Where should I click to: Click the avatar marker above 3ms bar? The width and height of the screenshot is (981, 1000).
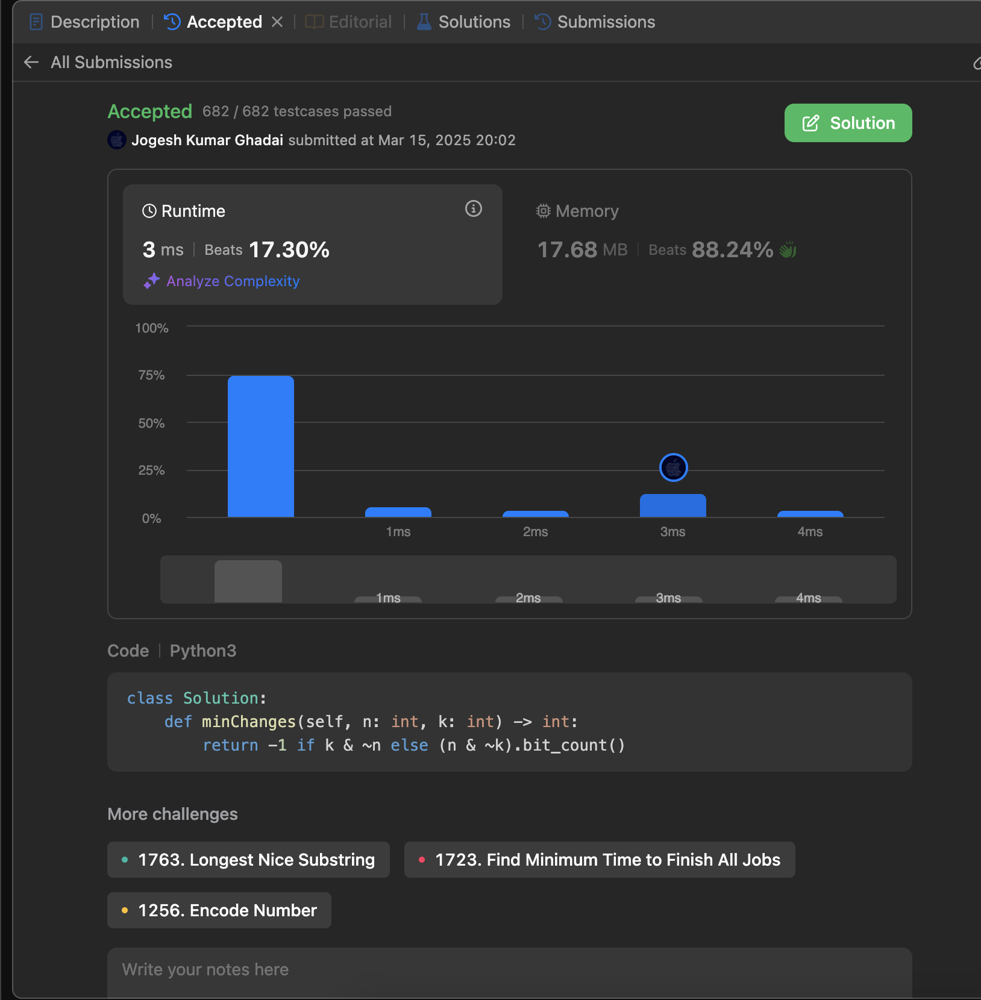coord(673,467)
